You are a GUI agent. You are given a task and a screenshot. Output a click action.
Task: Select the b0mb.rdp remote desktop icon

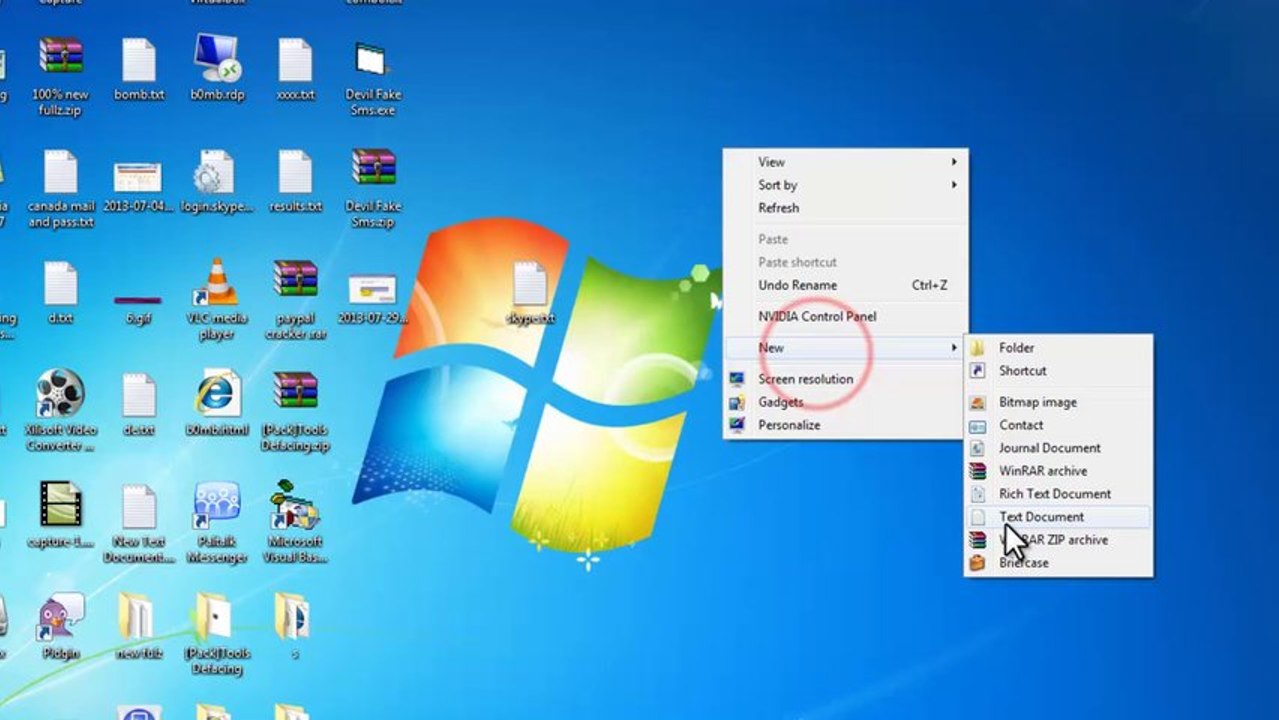coord(217,60)
